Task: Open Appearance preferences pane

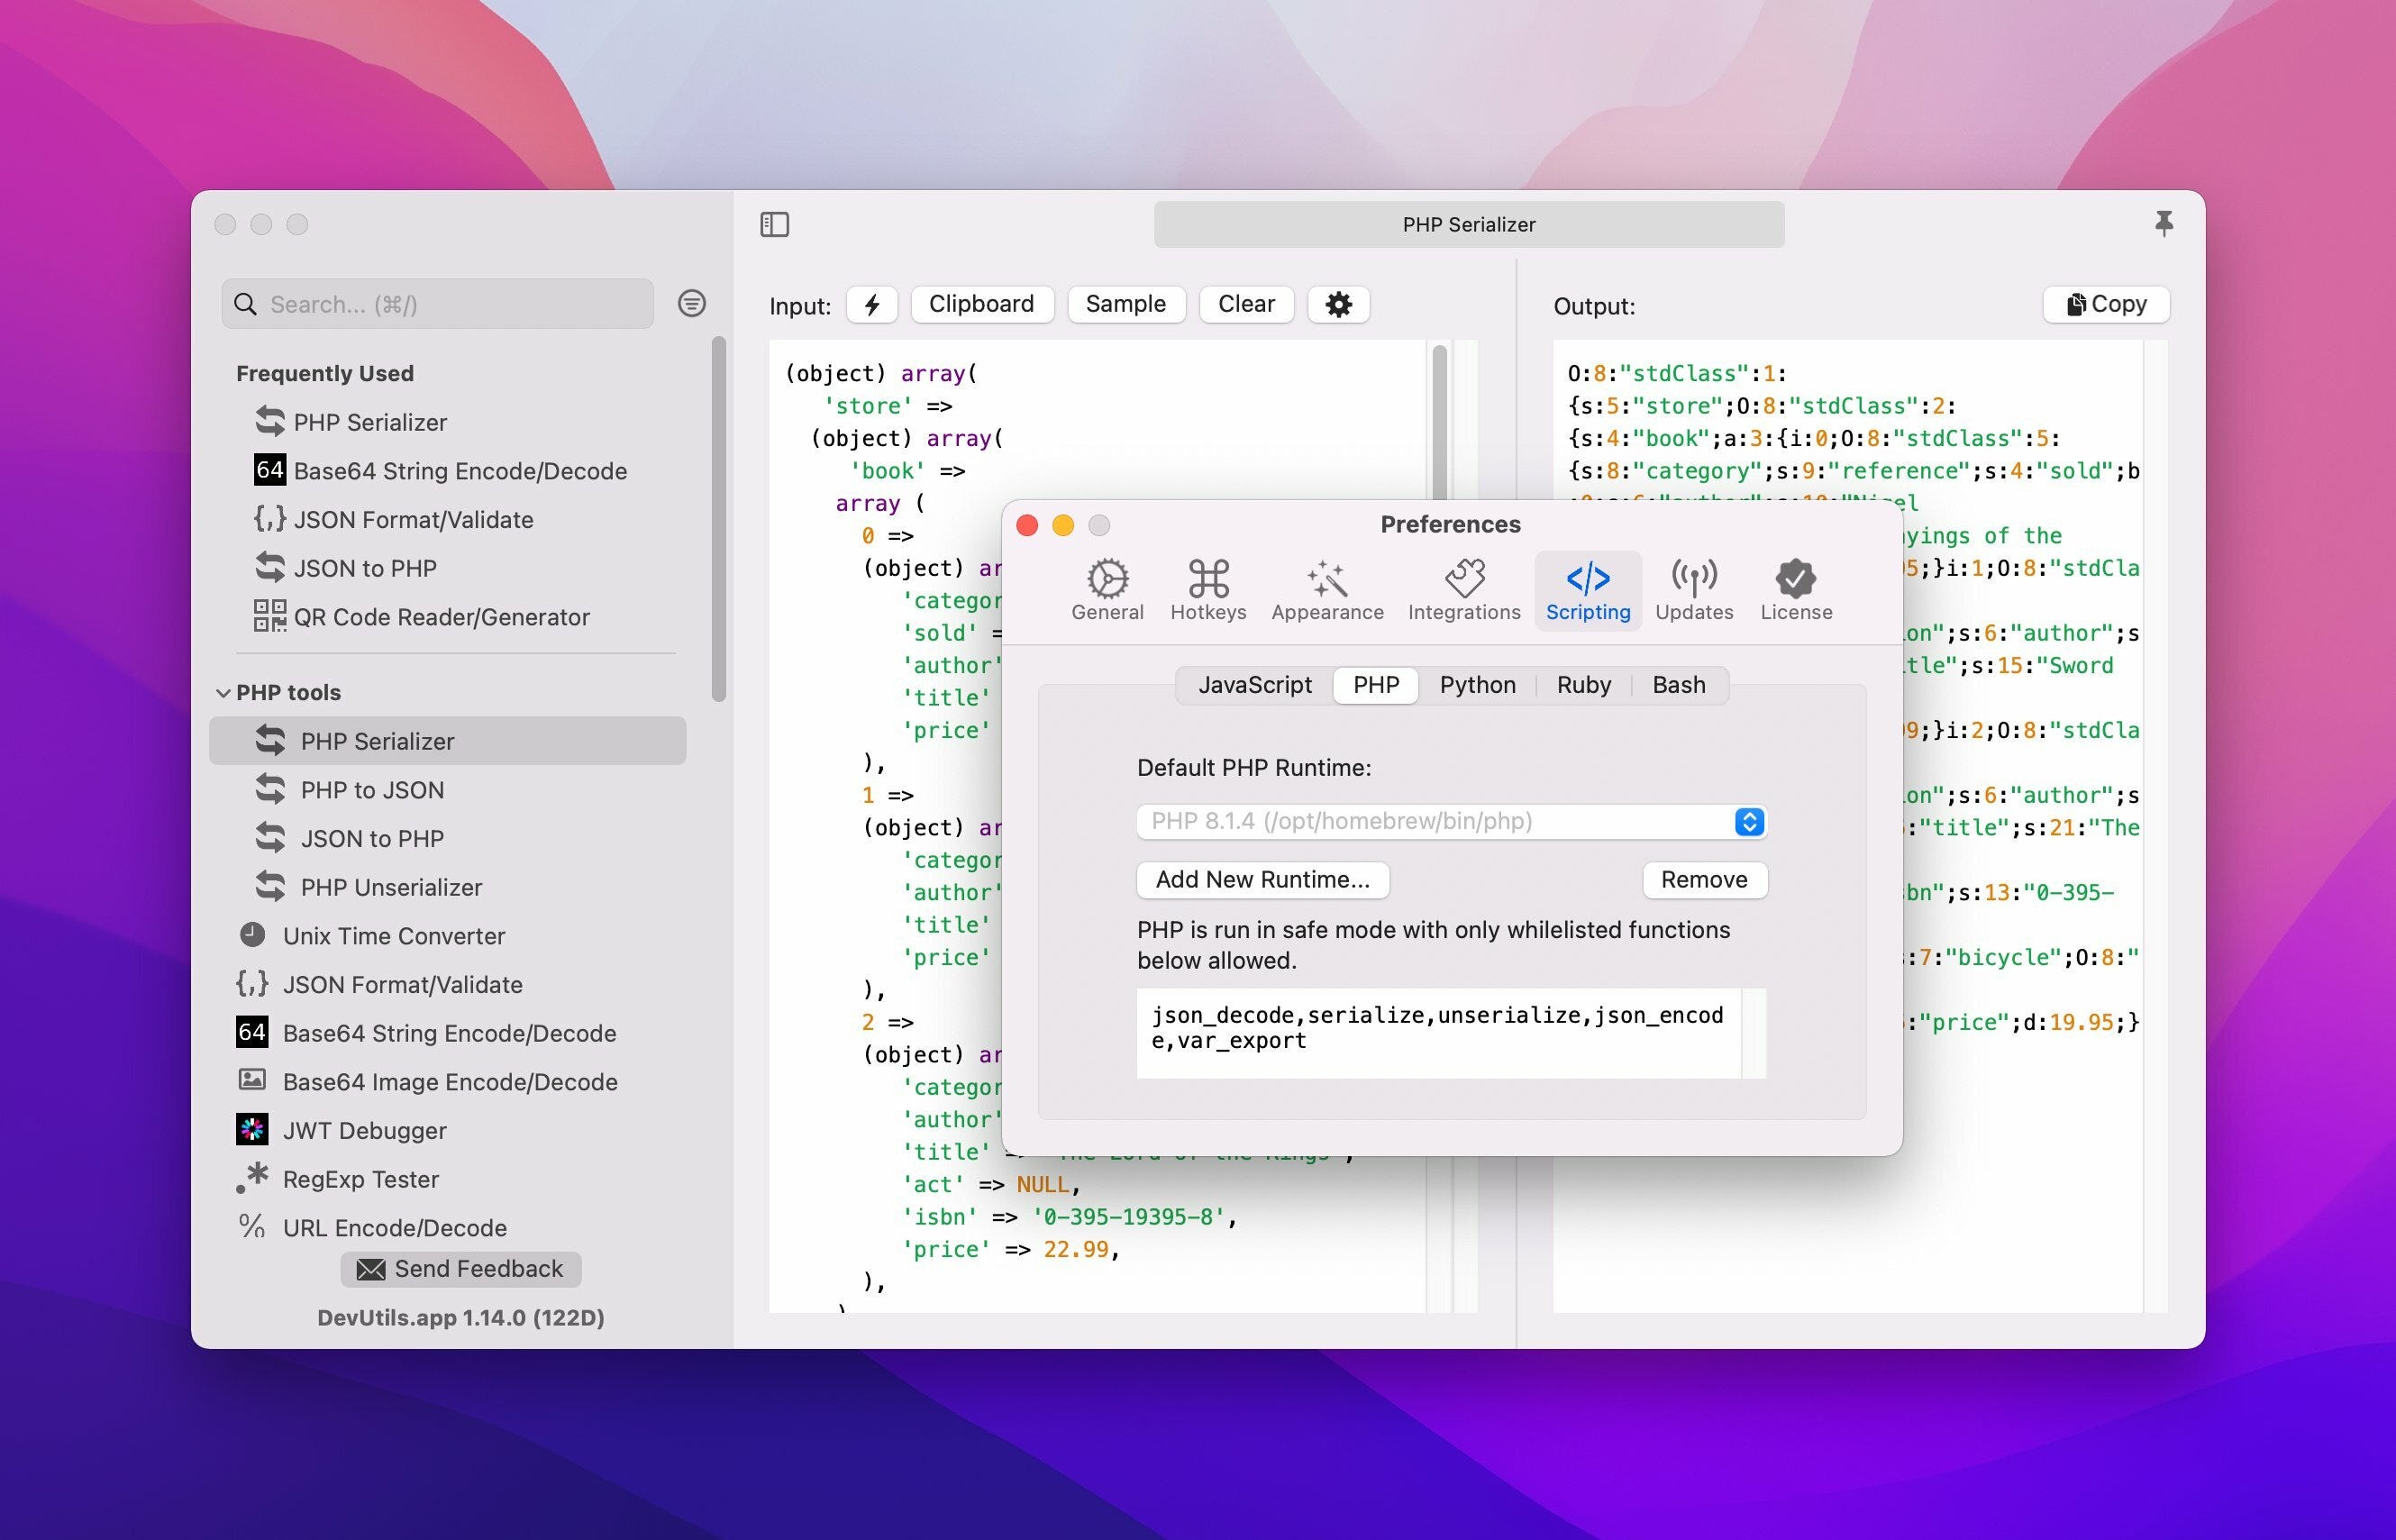Action: 1327,590
